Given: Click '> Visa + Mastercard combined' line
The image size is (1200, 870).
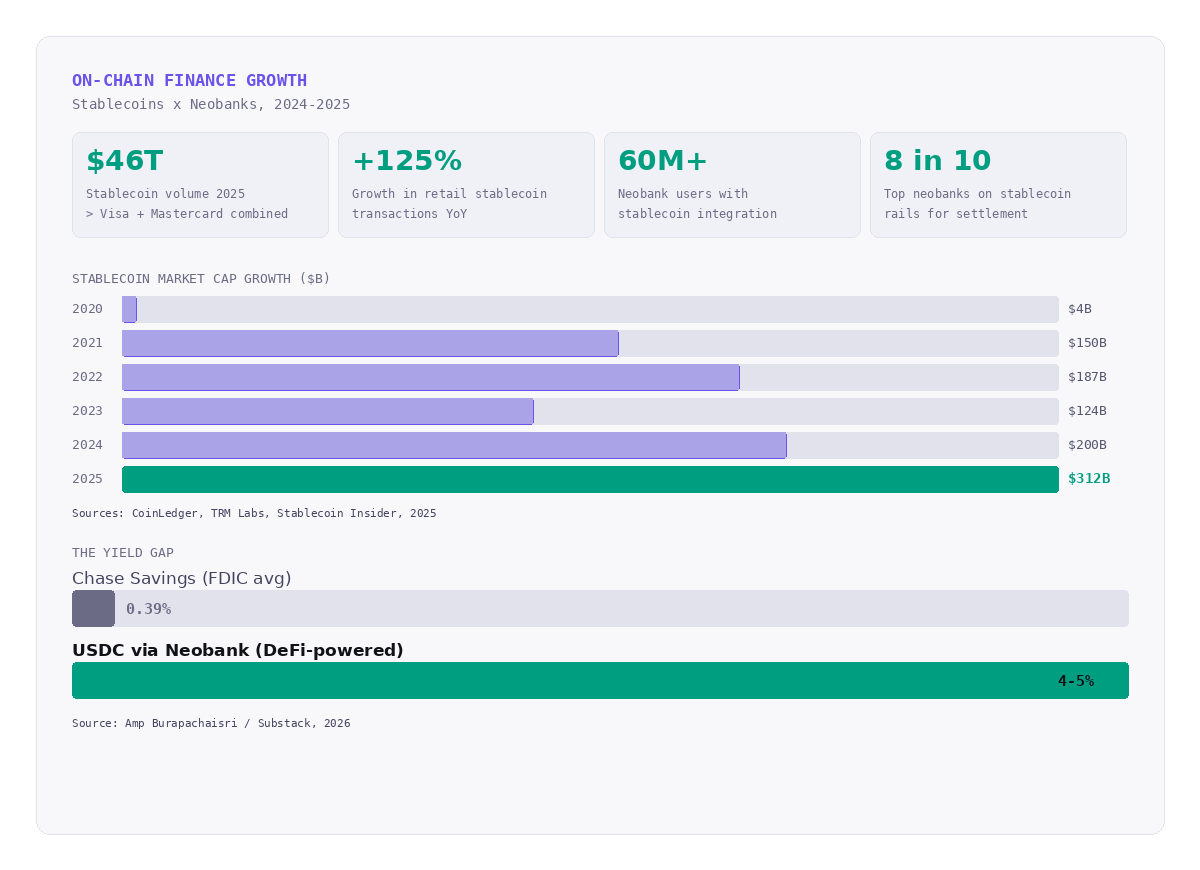Looking at the screenshot, I should click(187, 214).
